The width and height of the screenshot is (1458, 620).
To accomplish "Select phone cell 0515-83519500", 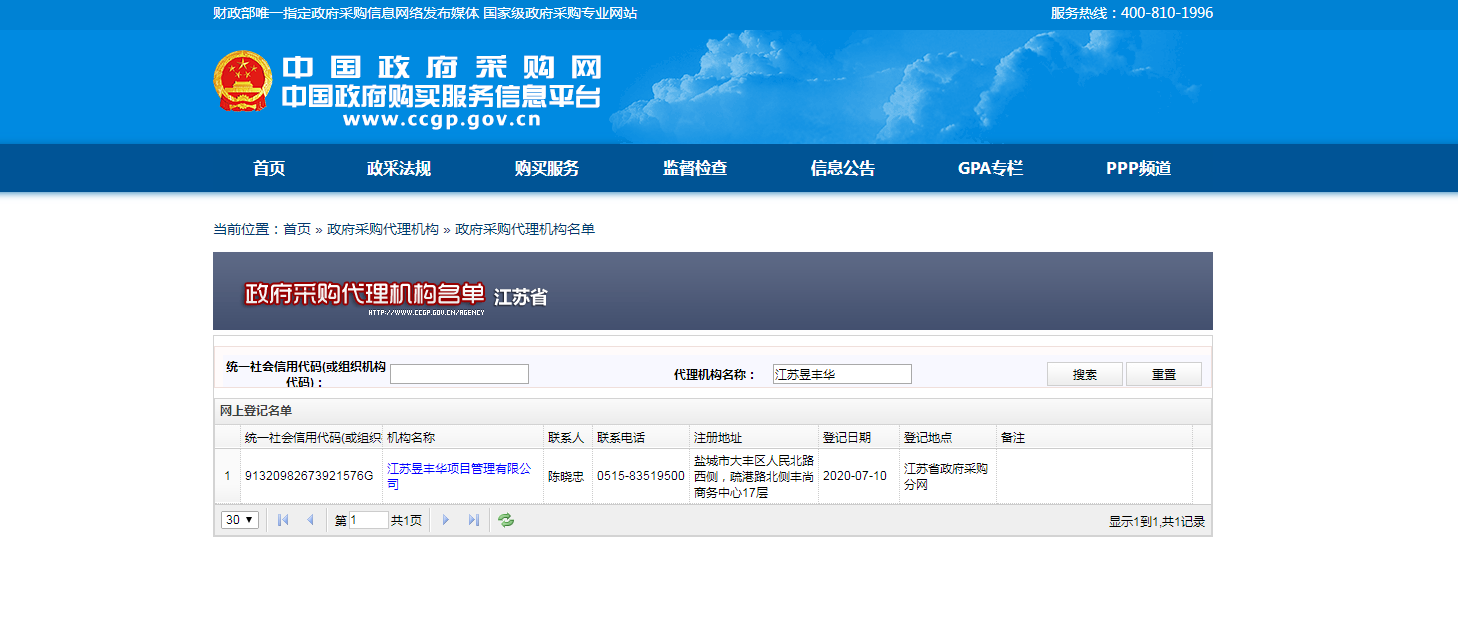I will [641, 476].
